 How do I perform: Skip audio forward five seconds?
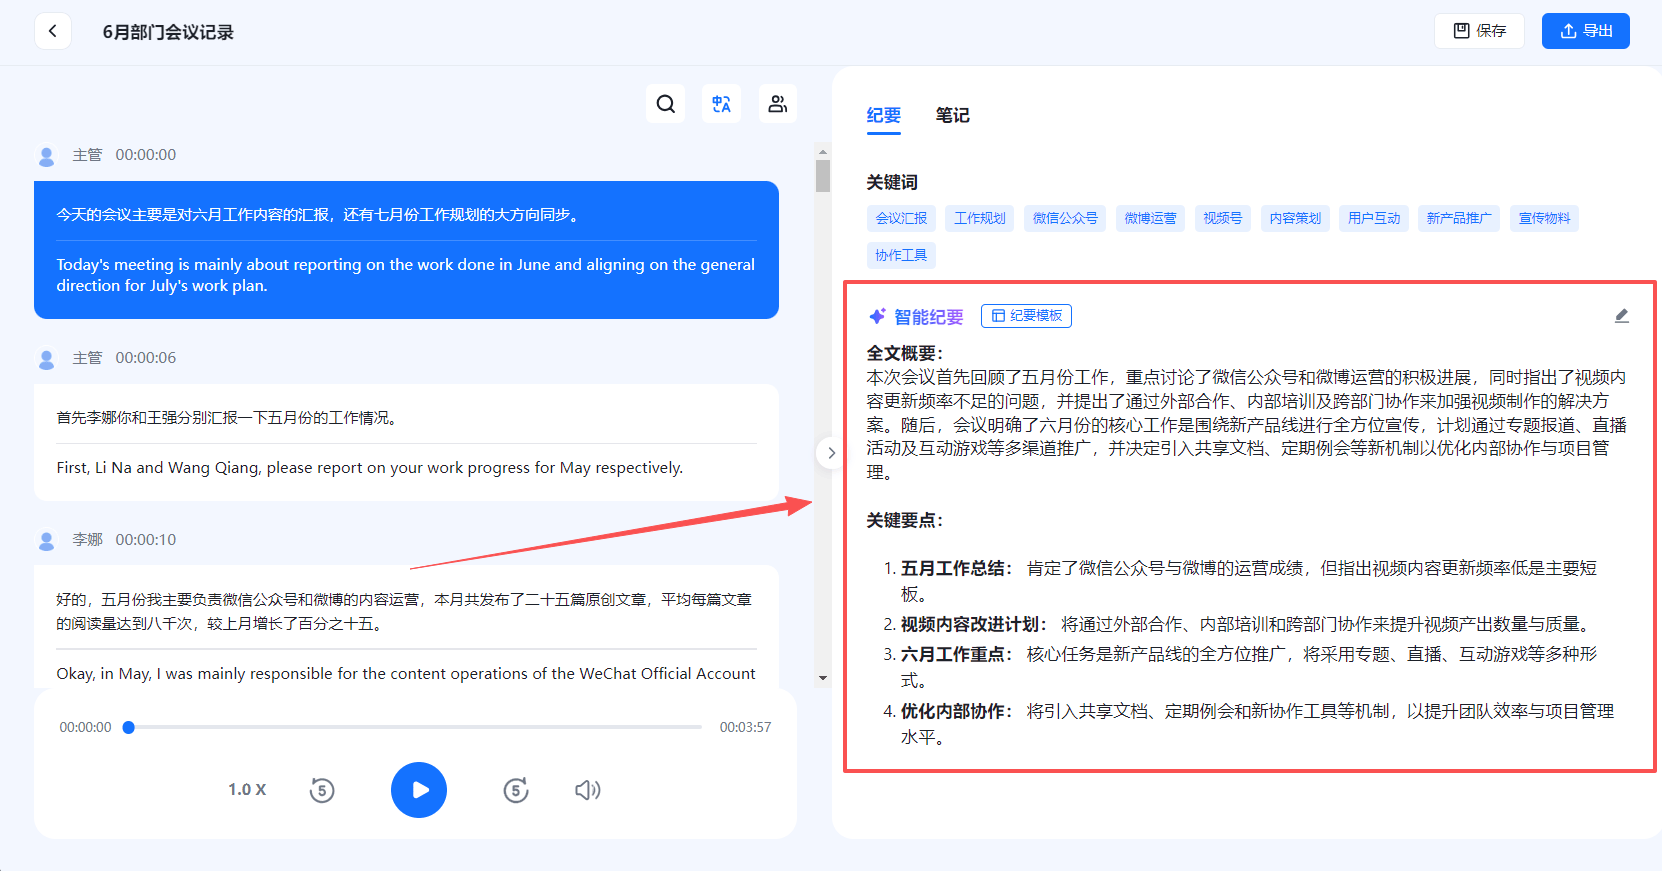click(516, 790)
